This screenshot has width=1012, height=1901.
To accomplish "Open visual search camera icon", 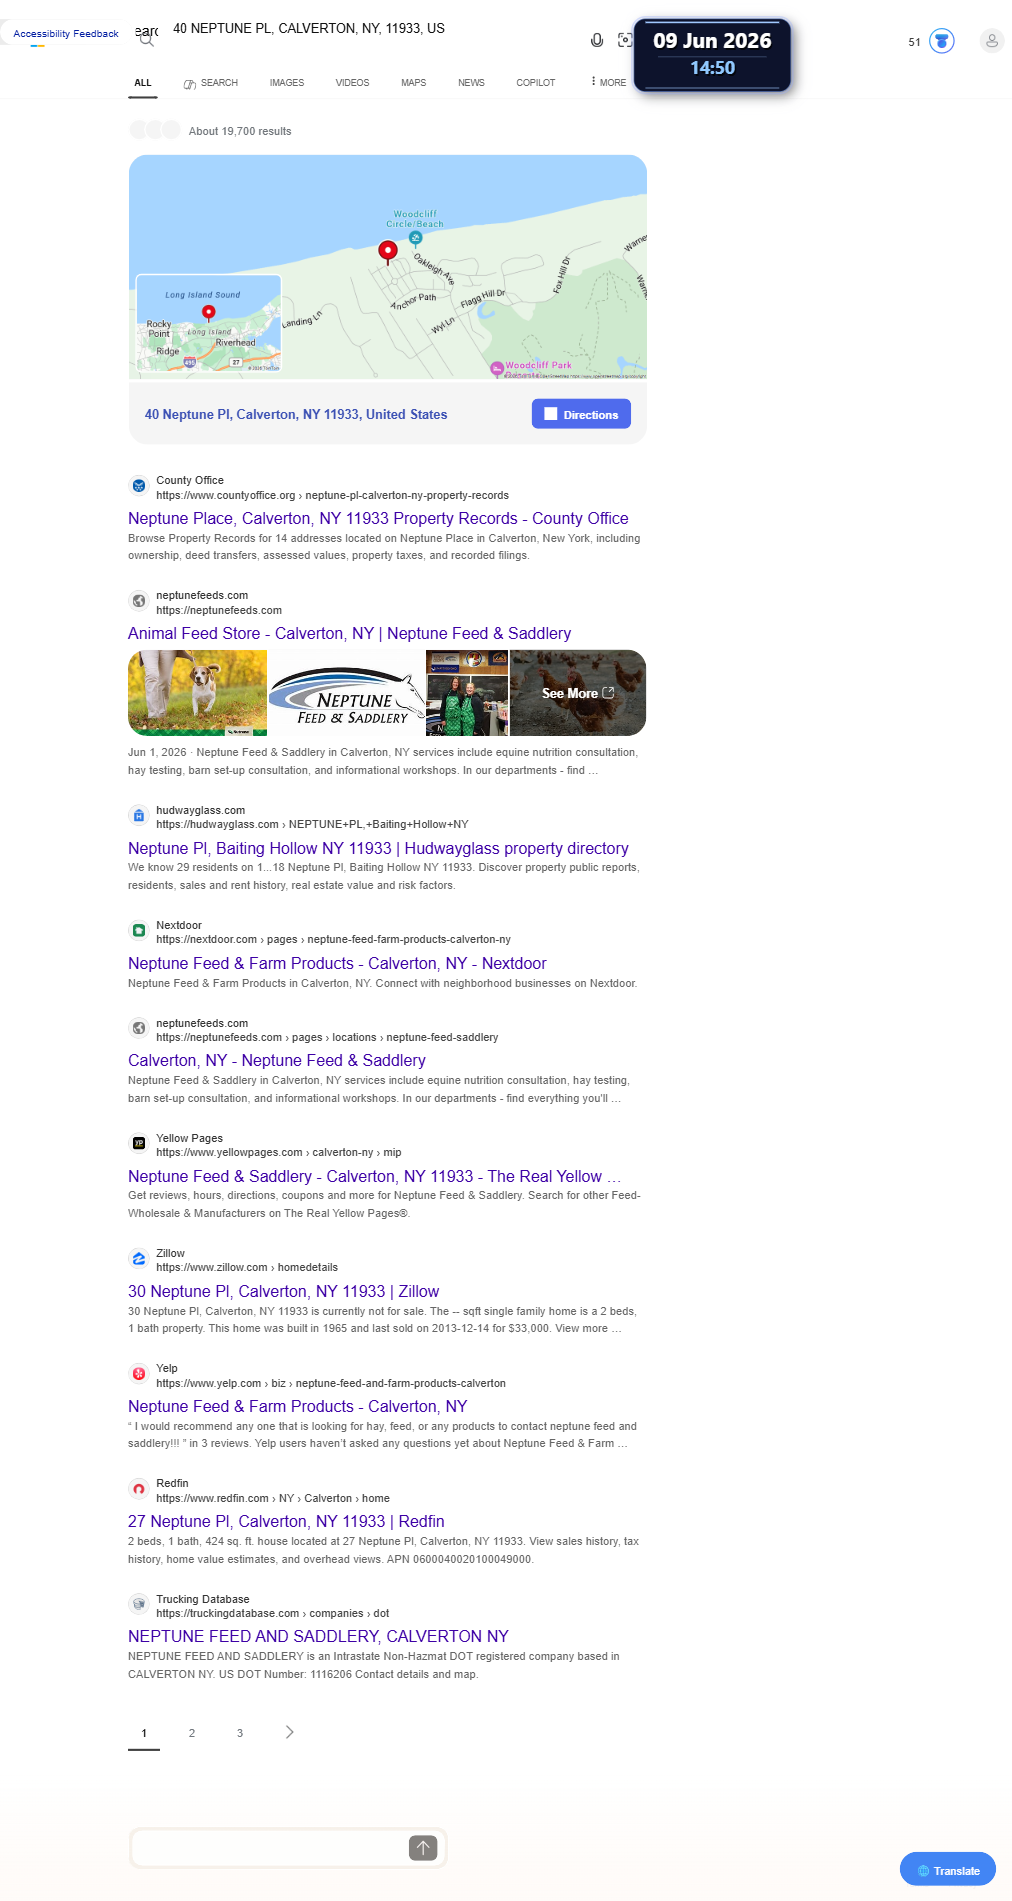I will pos(625,40).
